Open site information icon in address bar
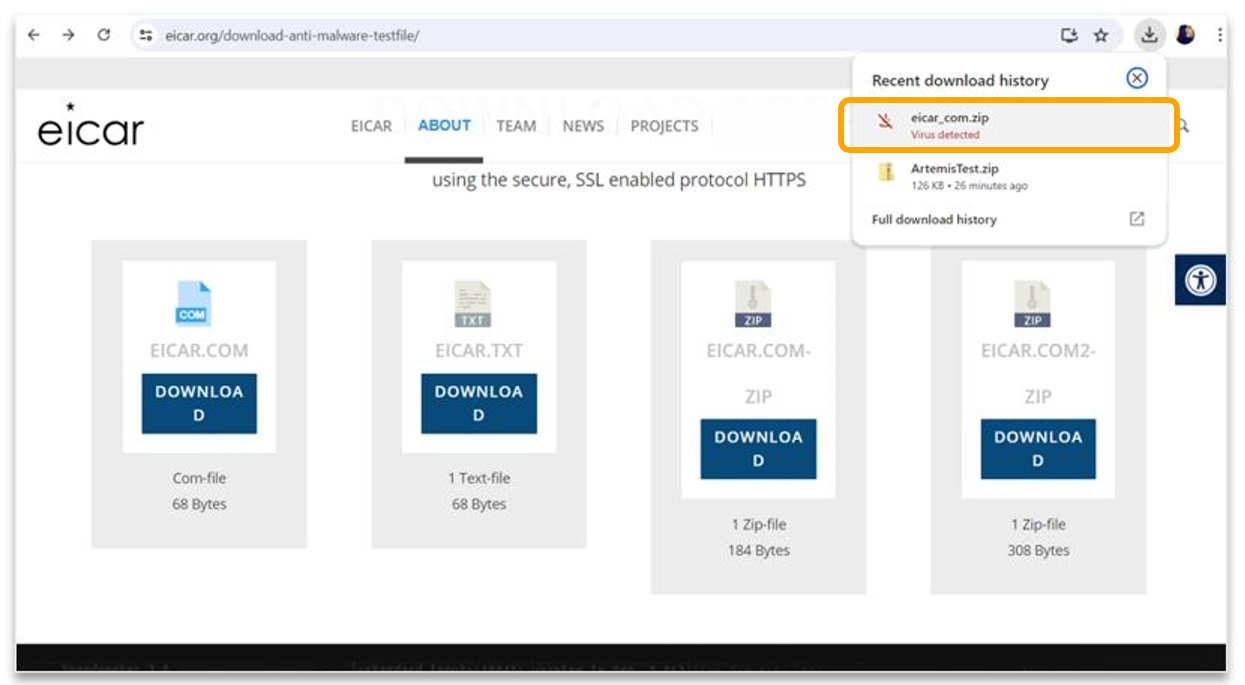1245x685 pixels. 146,36
